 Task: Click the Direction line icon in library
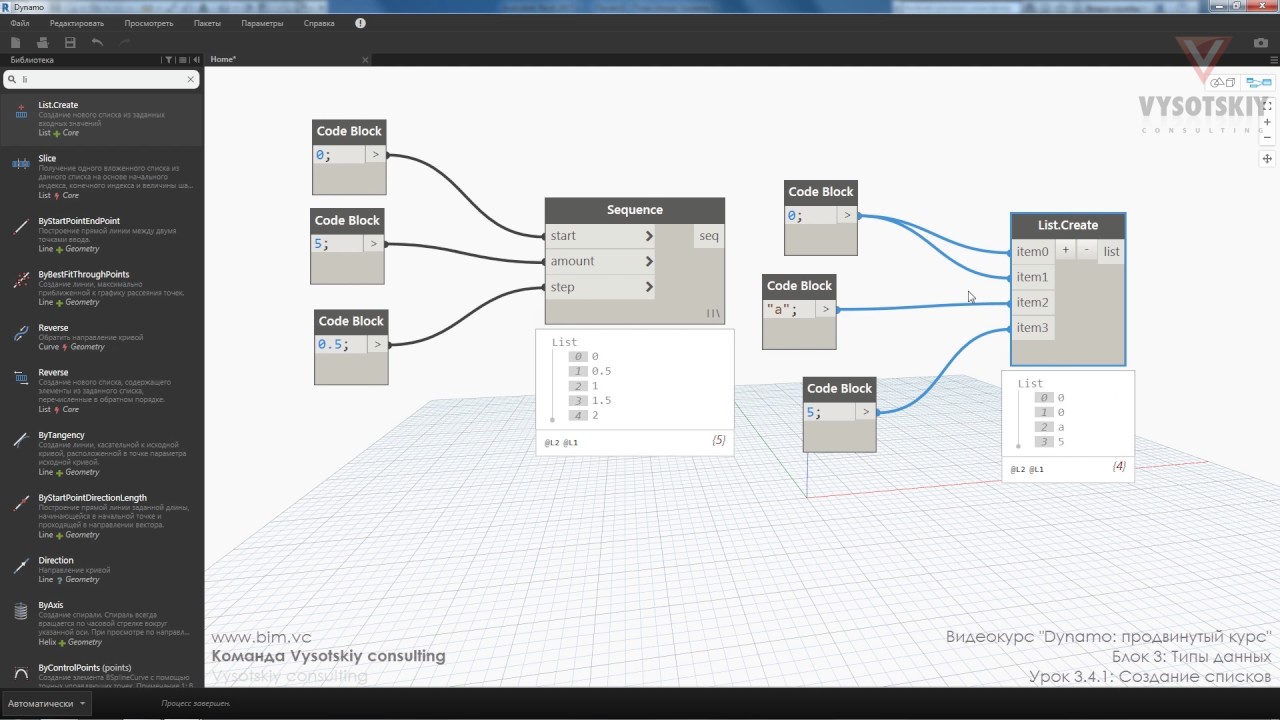pos(20,567)
